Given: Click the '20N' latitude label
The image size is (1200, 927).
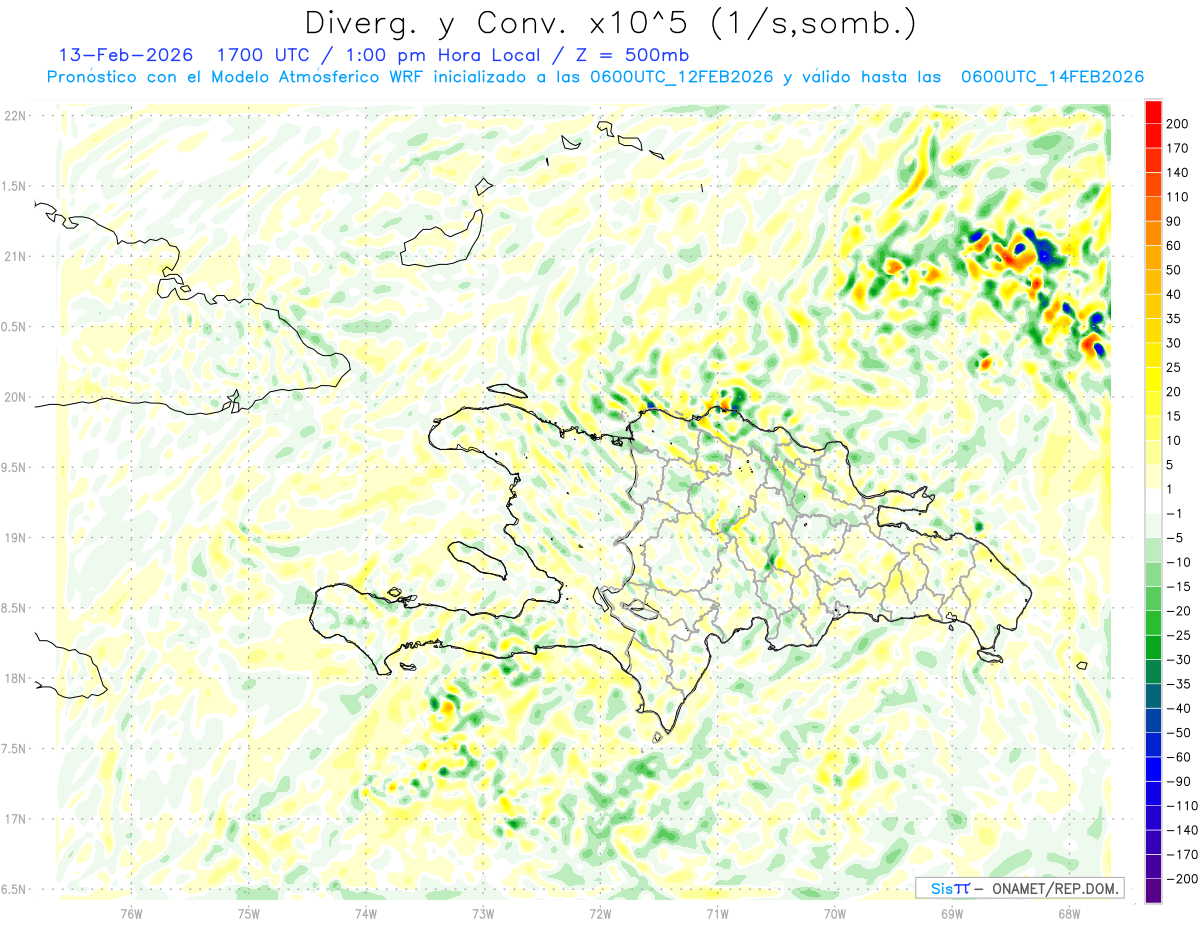Looking at the screenshot, I should (x=15, y=397).
